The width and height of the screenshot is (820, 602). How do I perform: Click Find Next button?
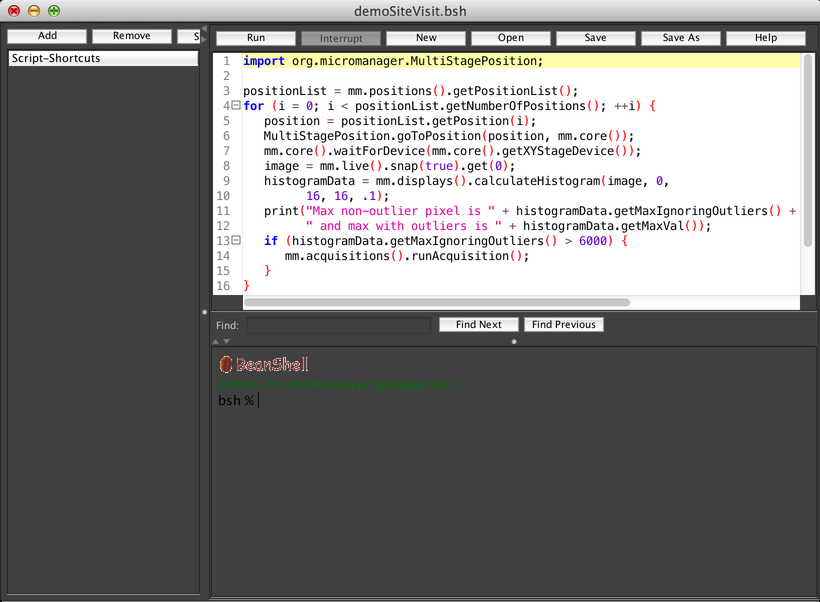click(x=479, y=324)
